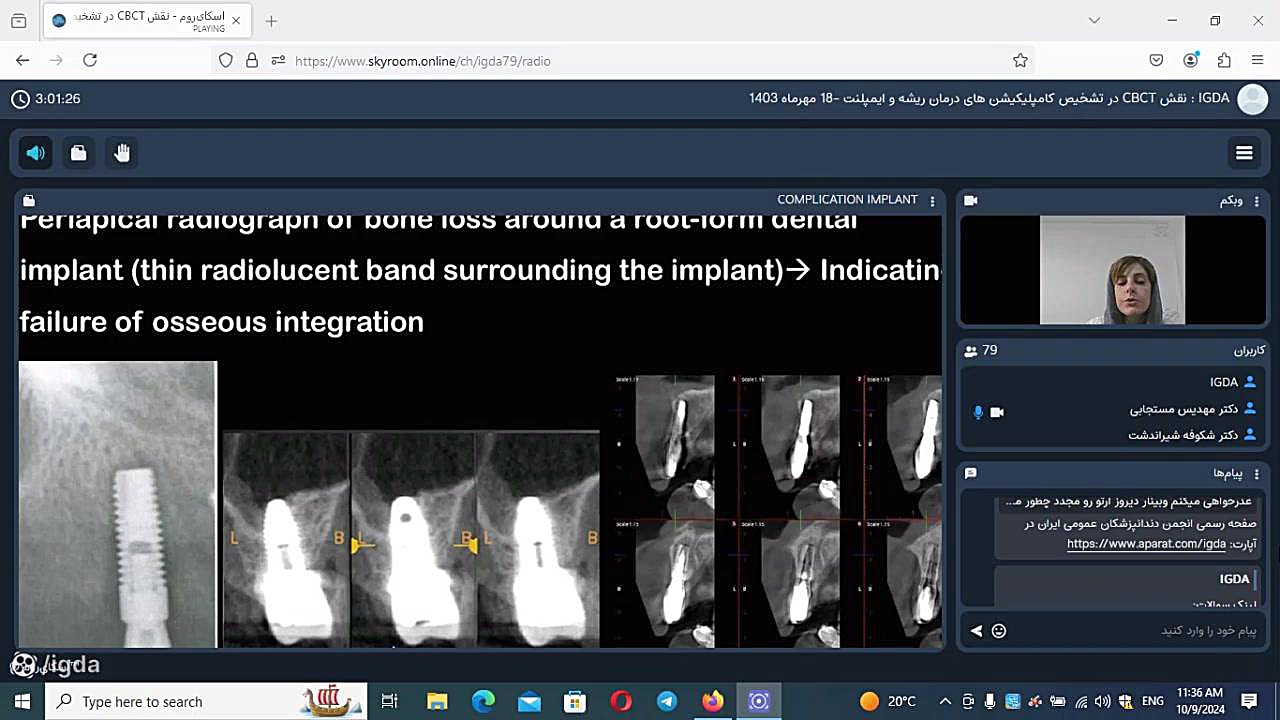Open the webcam panel three-dot menu

pyautogui.click(x=1257, y=201)
